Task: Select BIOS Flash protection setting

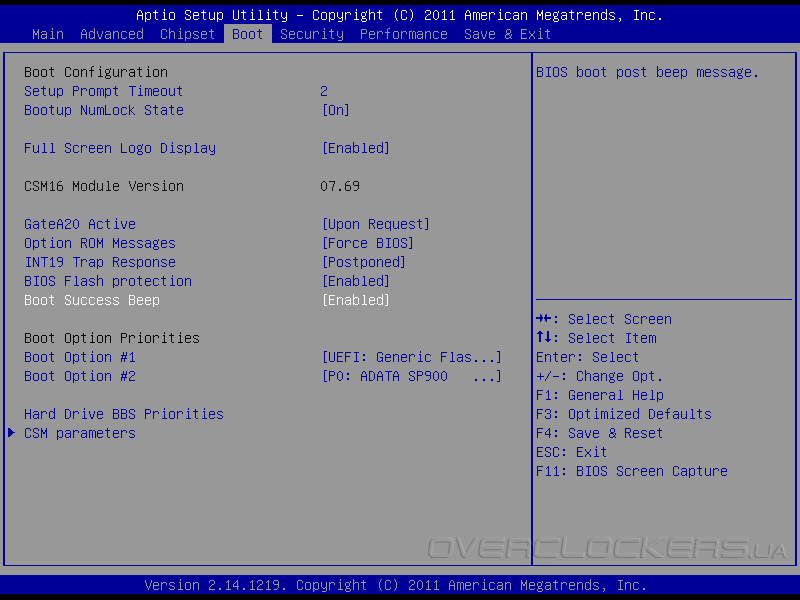Action: (x=108, y=281)
